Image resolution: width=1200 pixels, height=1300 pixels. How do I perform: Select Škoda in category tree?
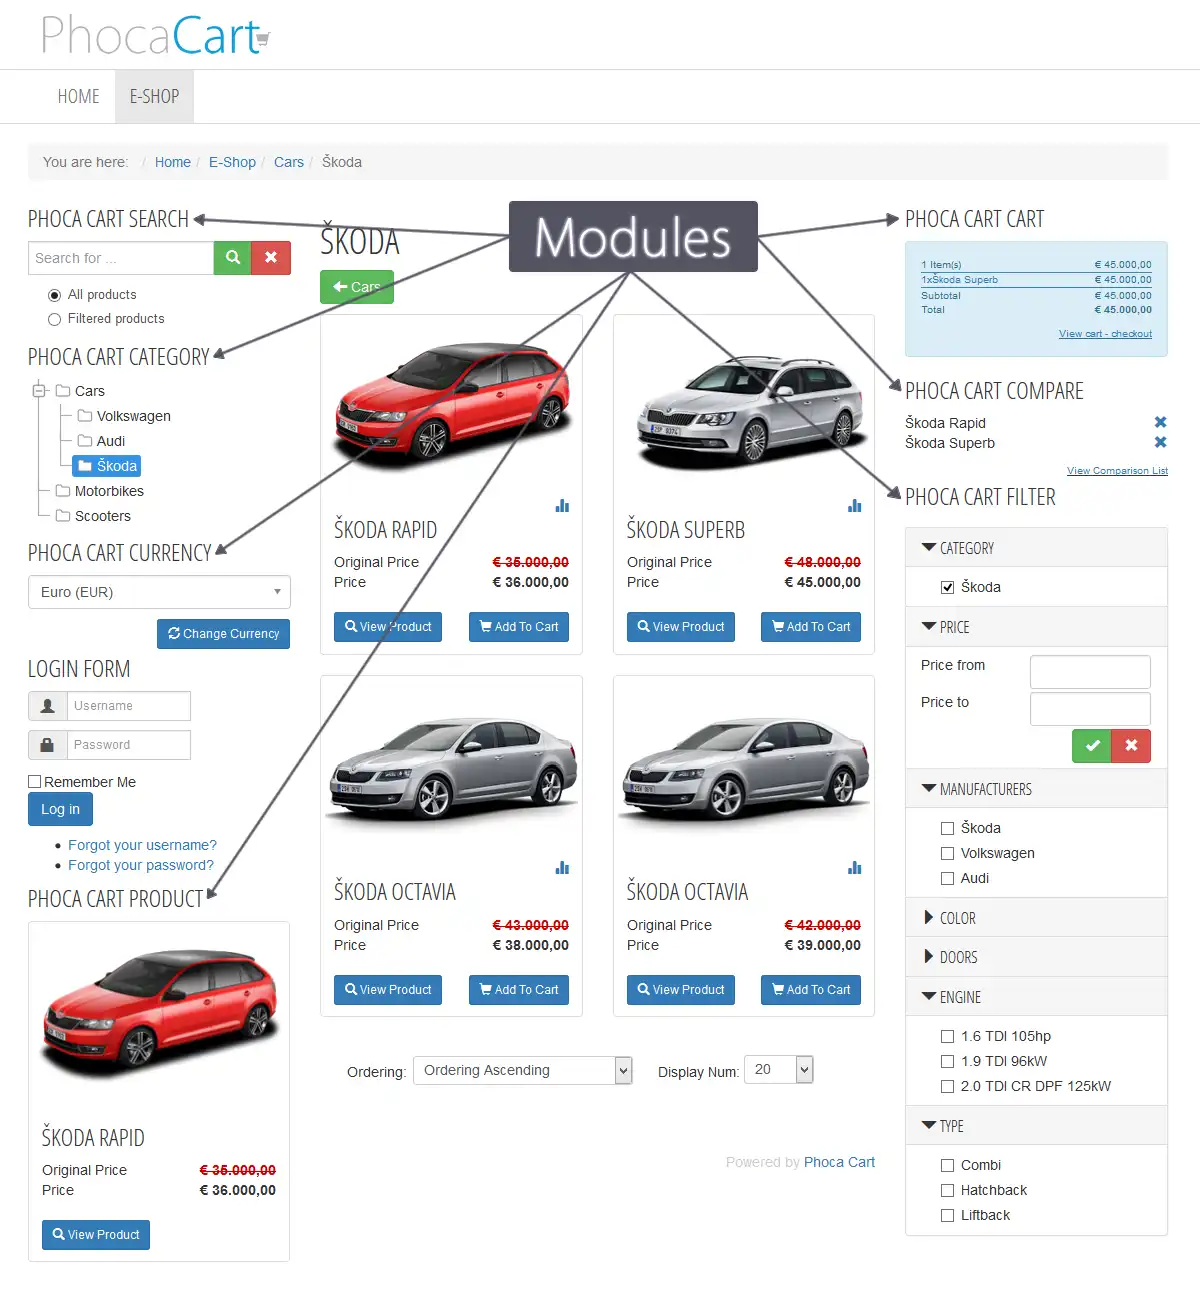pos(107,466)
